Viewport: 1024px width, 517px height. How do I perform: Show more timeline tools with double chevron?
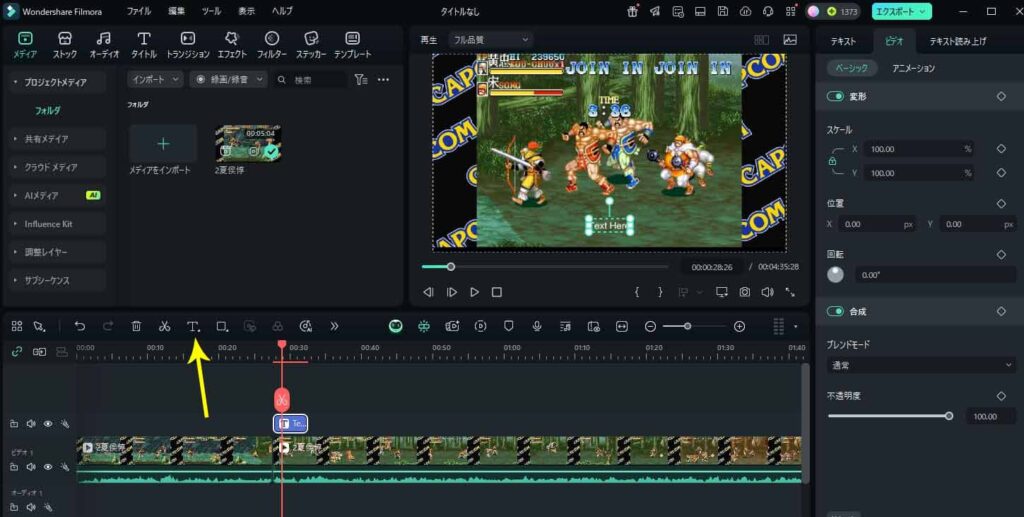coord(334,326)
